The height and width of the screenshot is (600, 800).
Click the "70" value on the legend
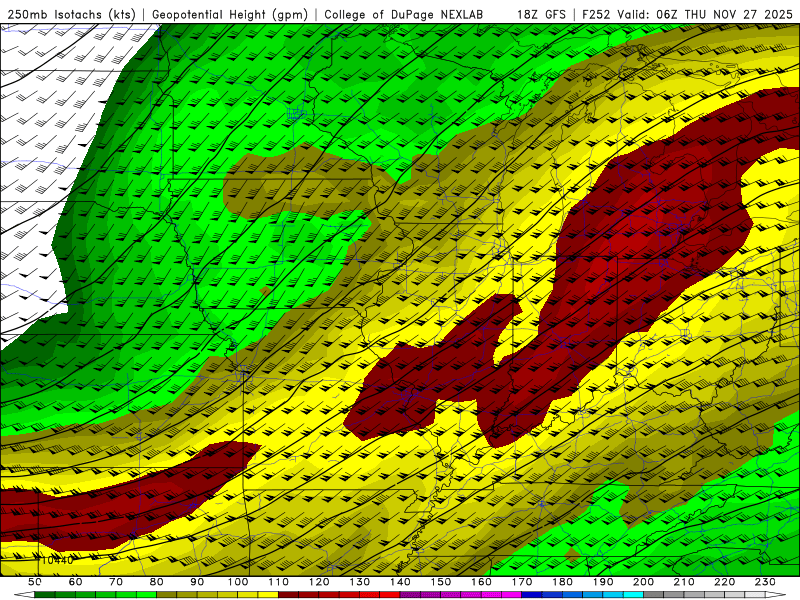116,582
